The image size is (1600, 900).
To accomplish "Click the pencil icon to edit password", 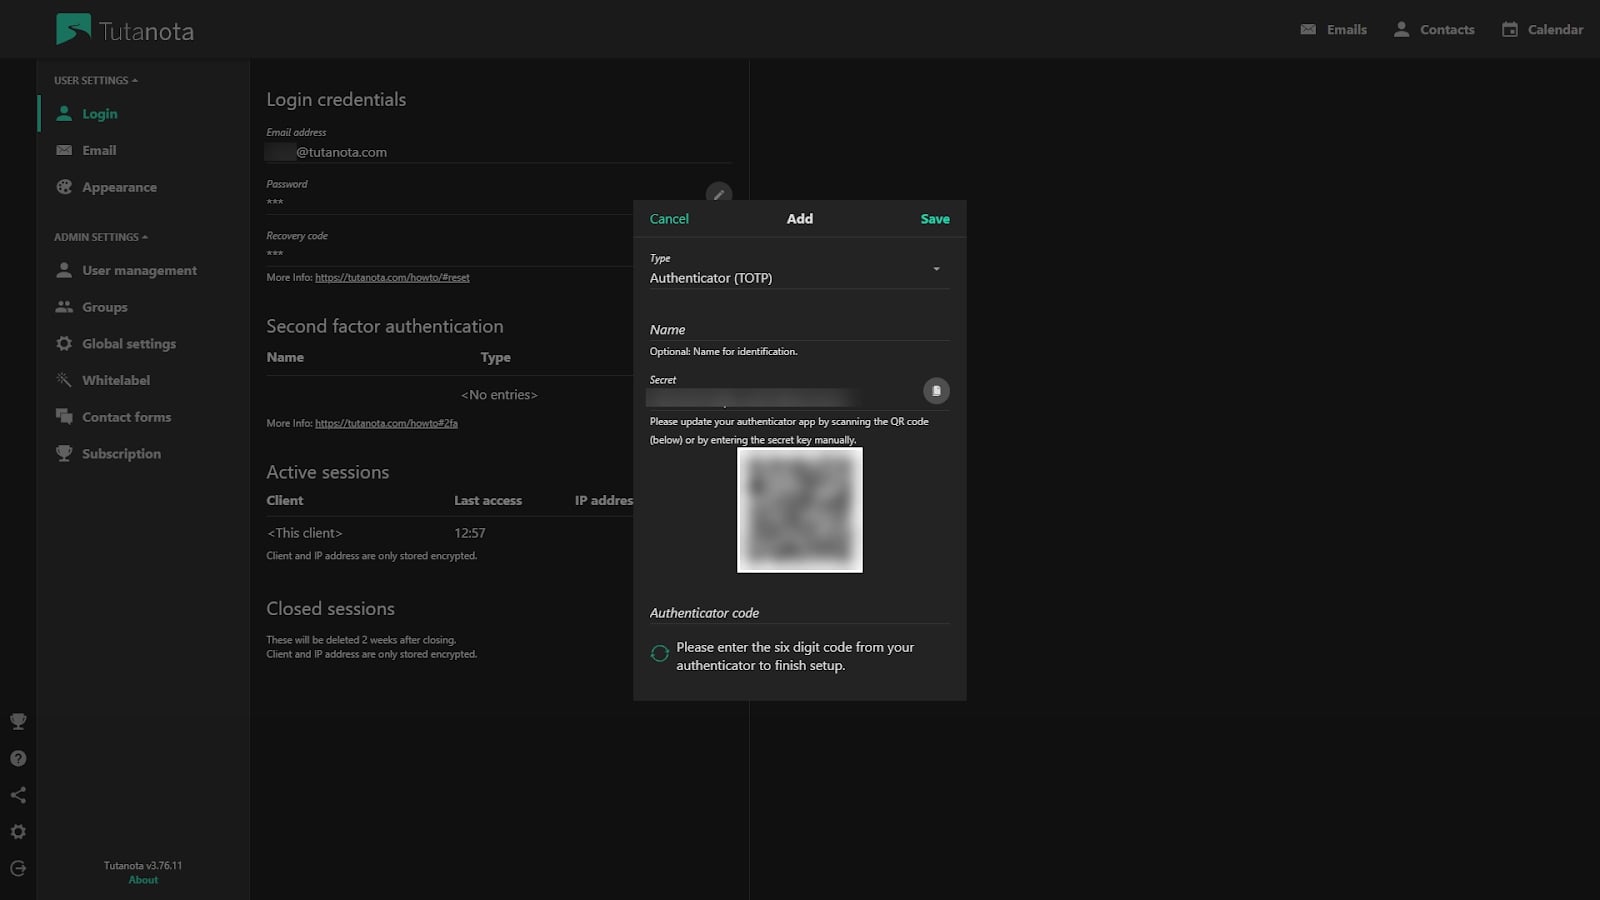I will coord(718,194).
